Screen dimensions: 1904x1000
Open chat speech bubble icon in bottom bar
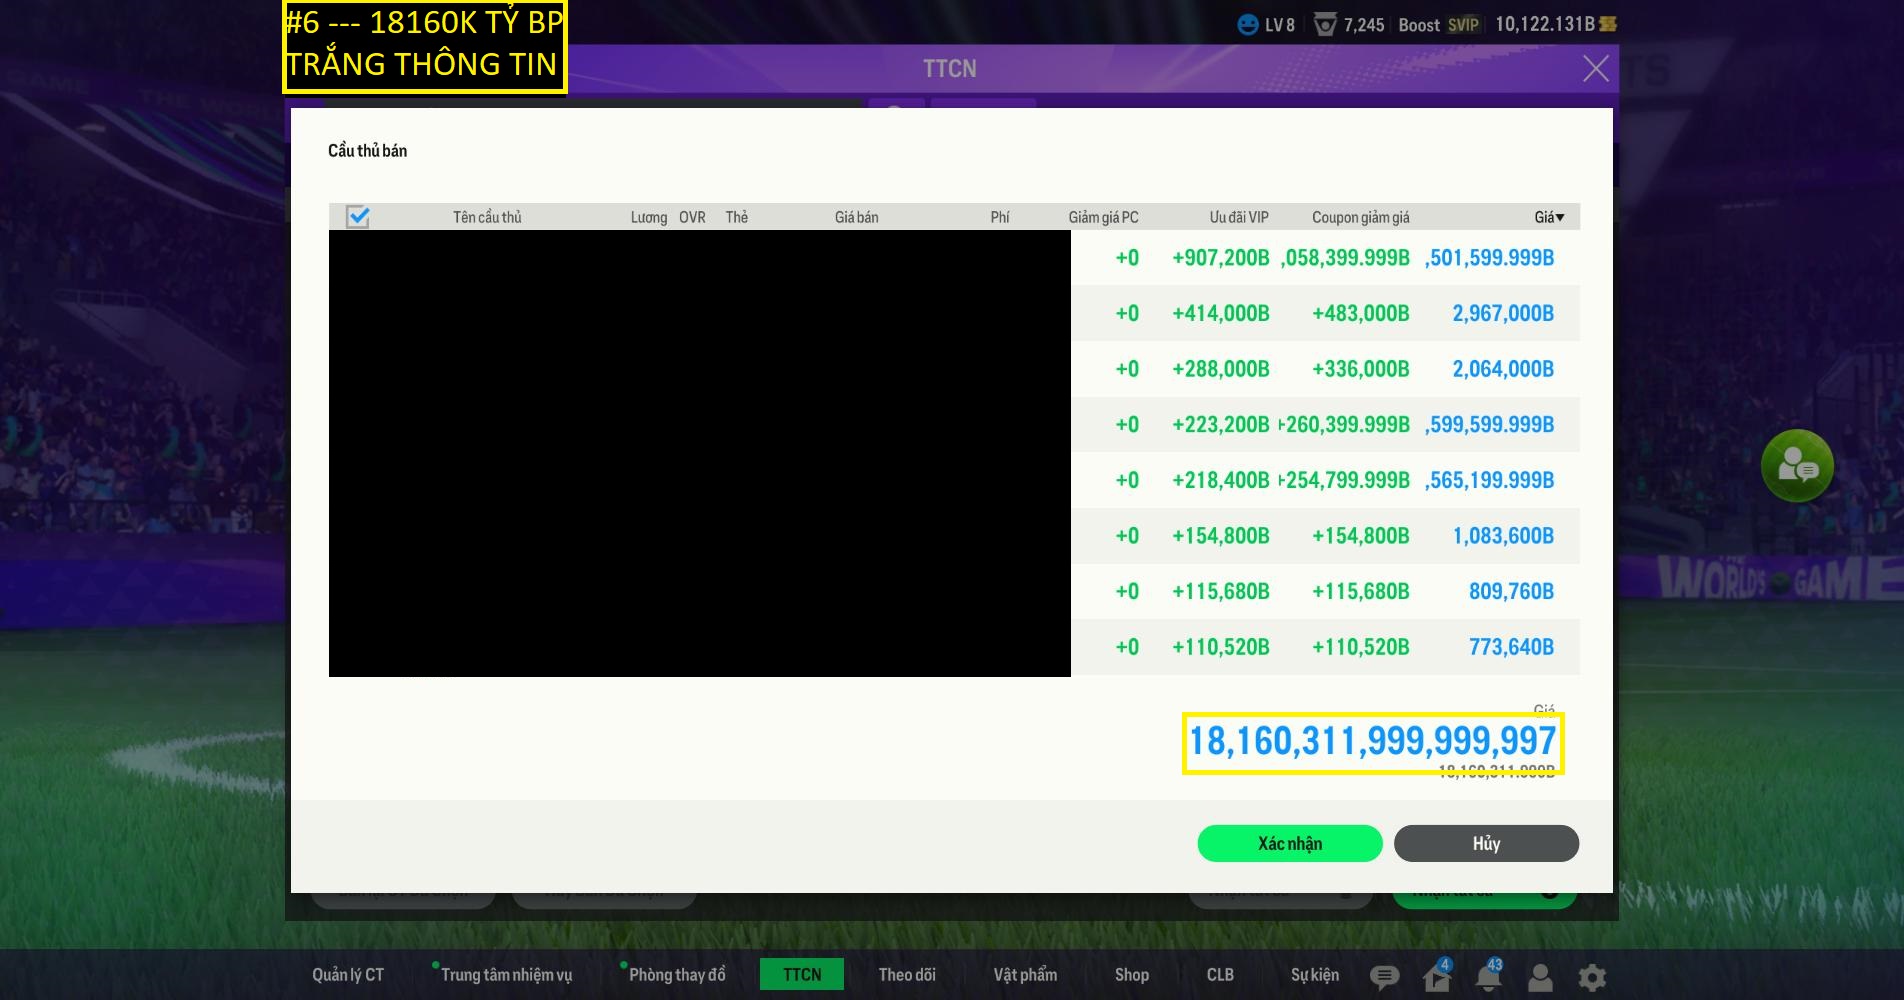coord(1384,976)
